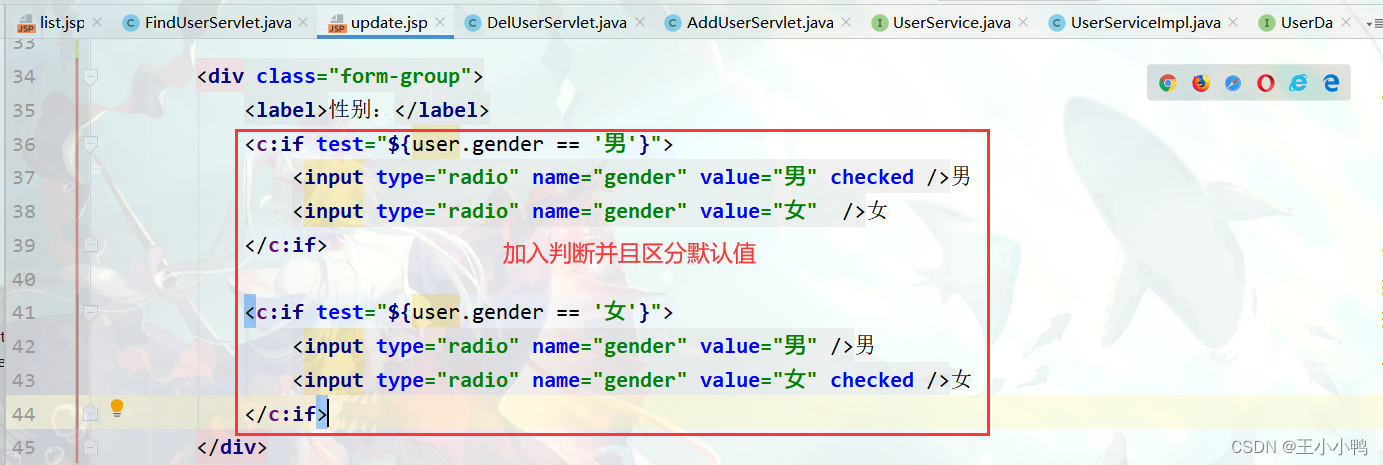Click the yellow lightbulb intention icon
This screenshot has width=1383, height=465.
pyautogui.click(x=117, y=407)
